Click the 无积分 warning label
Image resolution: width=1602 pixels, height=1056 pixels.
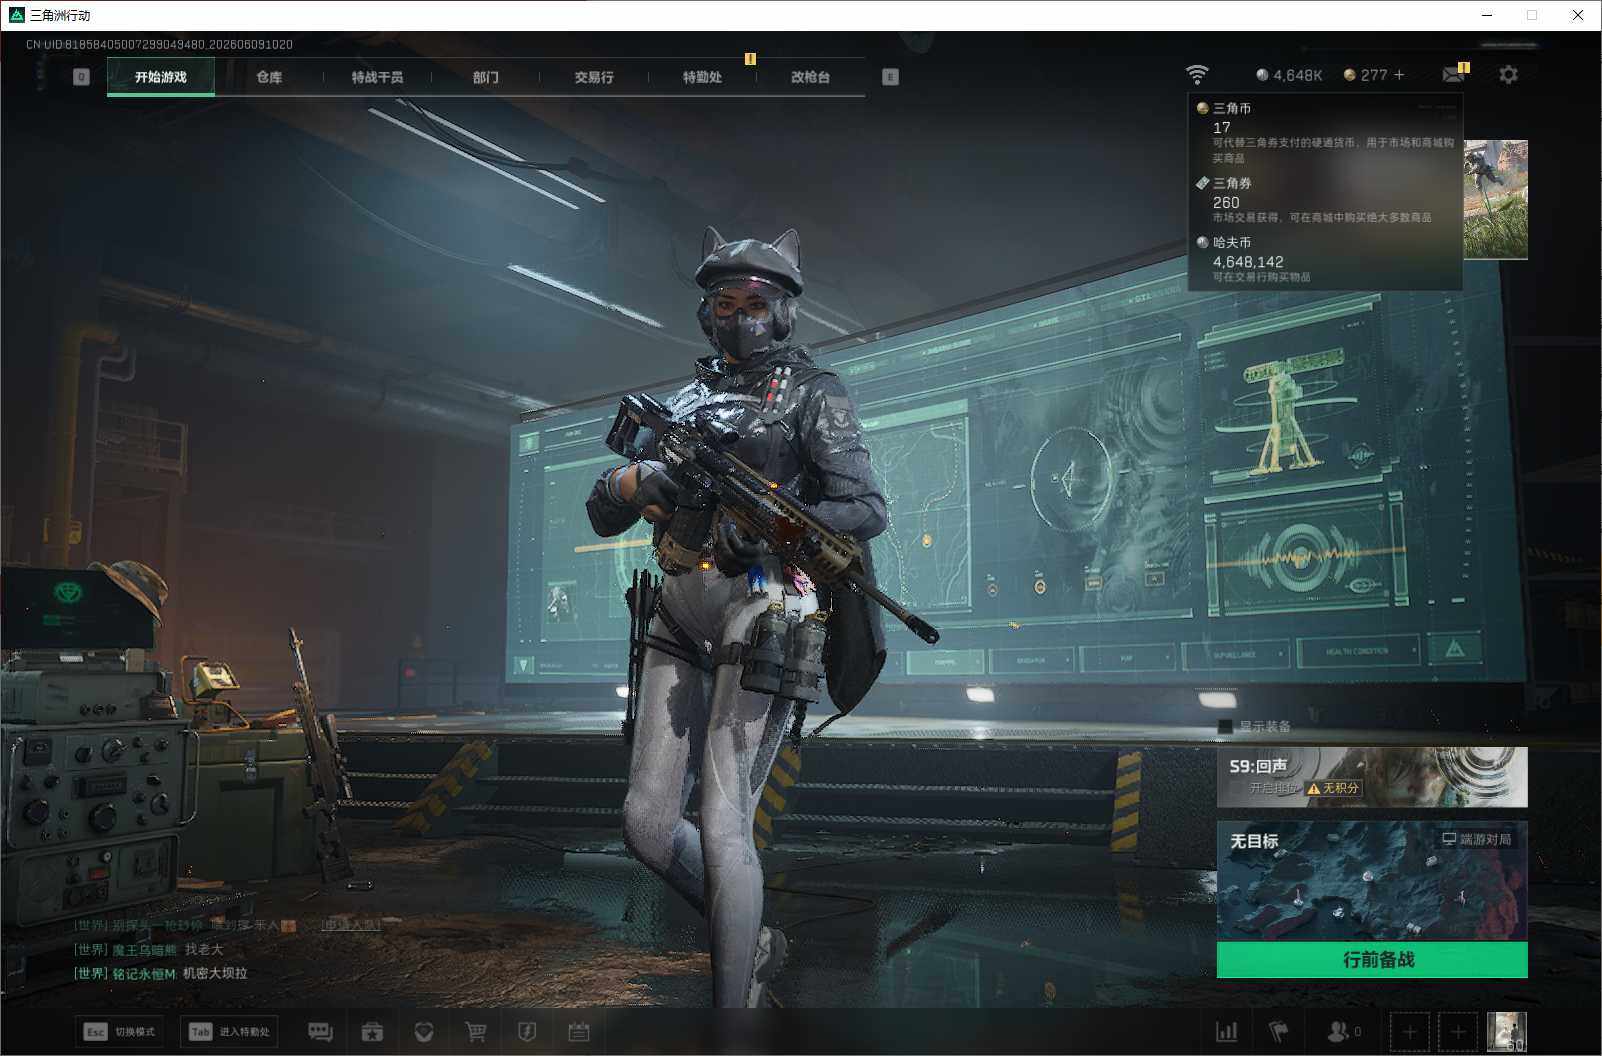coord(1333,788)
